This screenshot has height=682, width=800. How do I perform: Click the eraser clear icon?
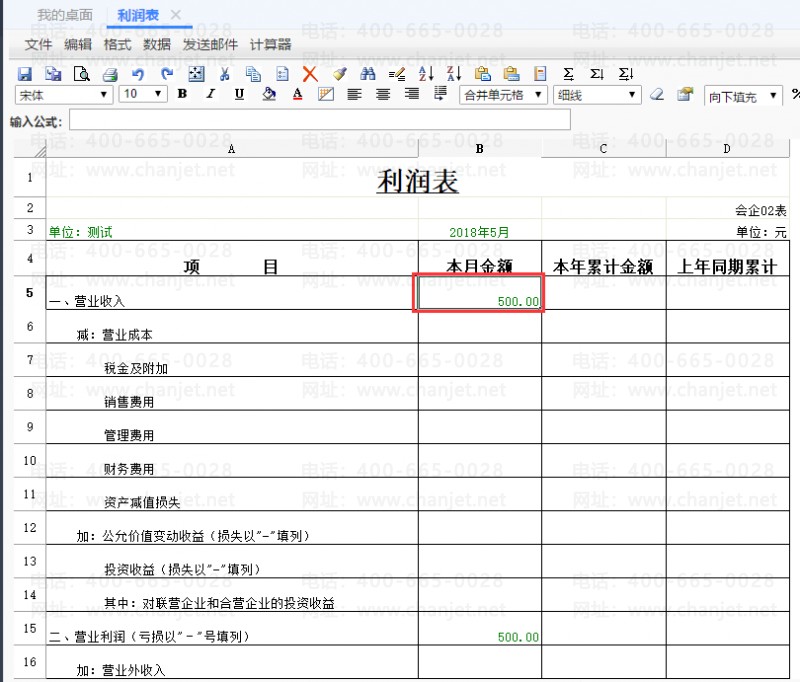[657, 94]
